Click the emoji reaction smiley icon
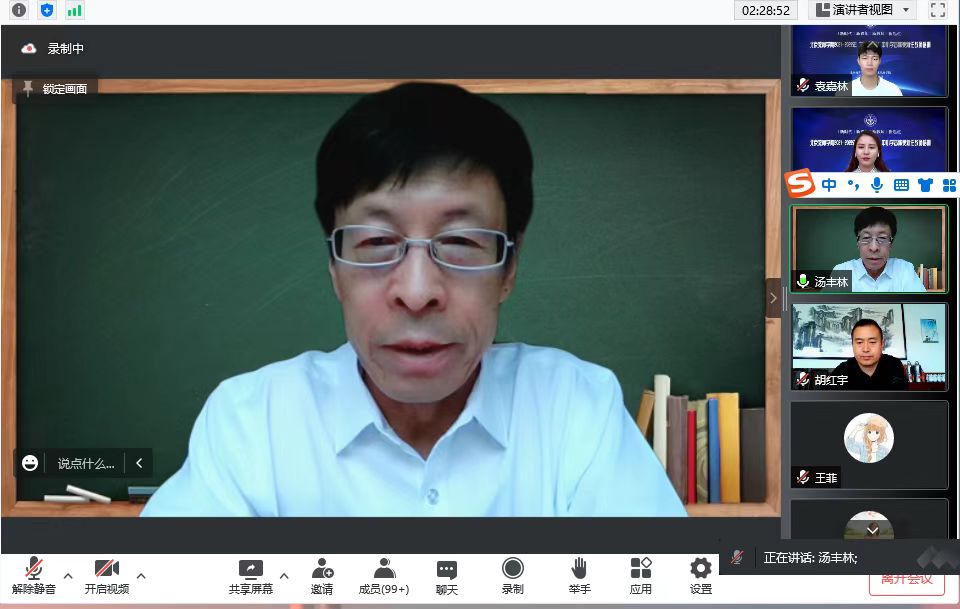 [30, 463]
